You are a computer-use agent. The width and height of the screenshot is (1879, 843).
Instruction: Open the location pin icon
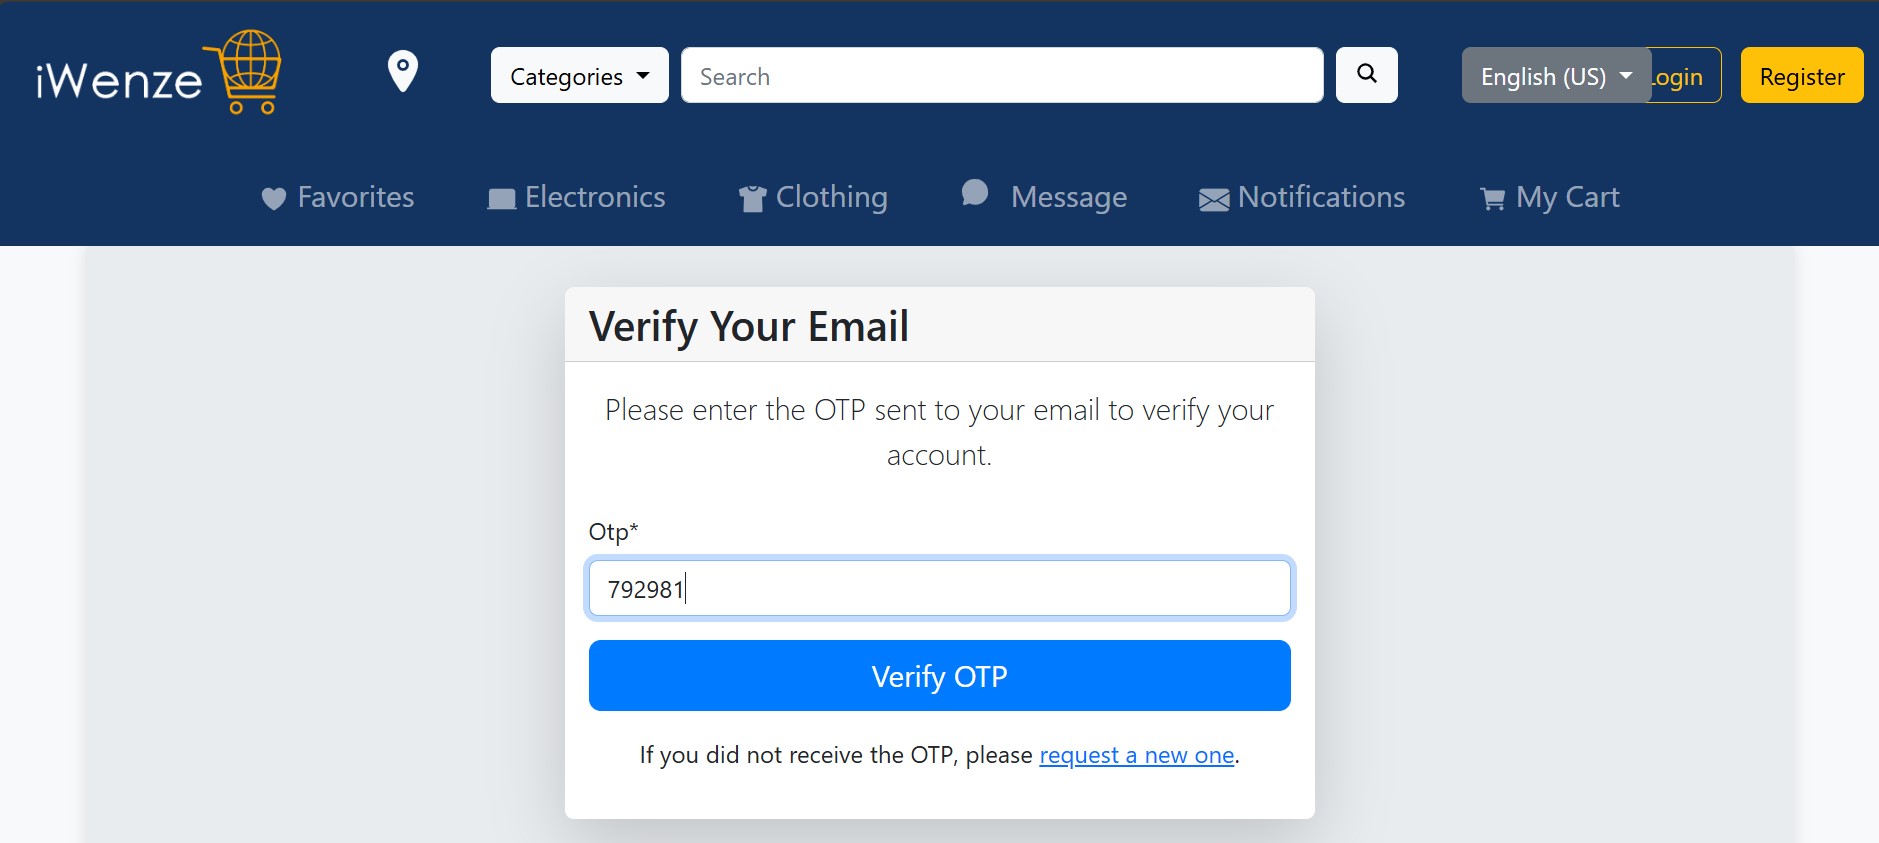pos(403,71)
